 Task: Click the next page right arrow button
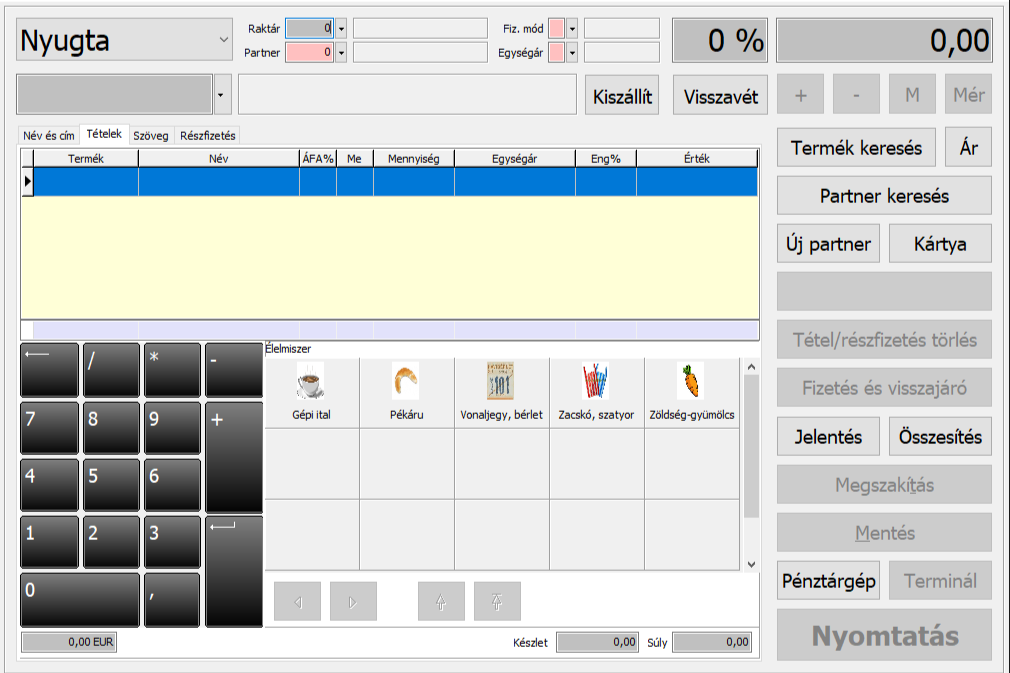(x=353, y=602)
